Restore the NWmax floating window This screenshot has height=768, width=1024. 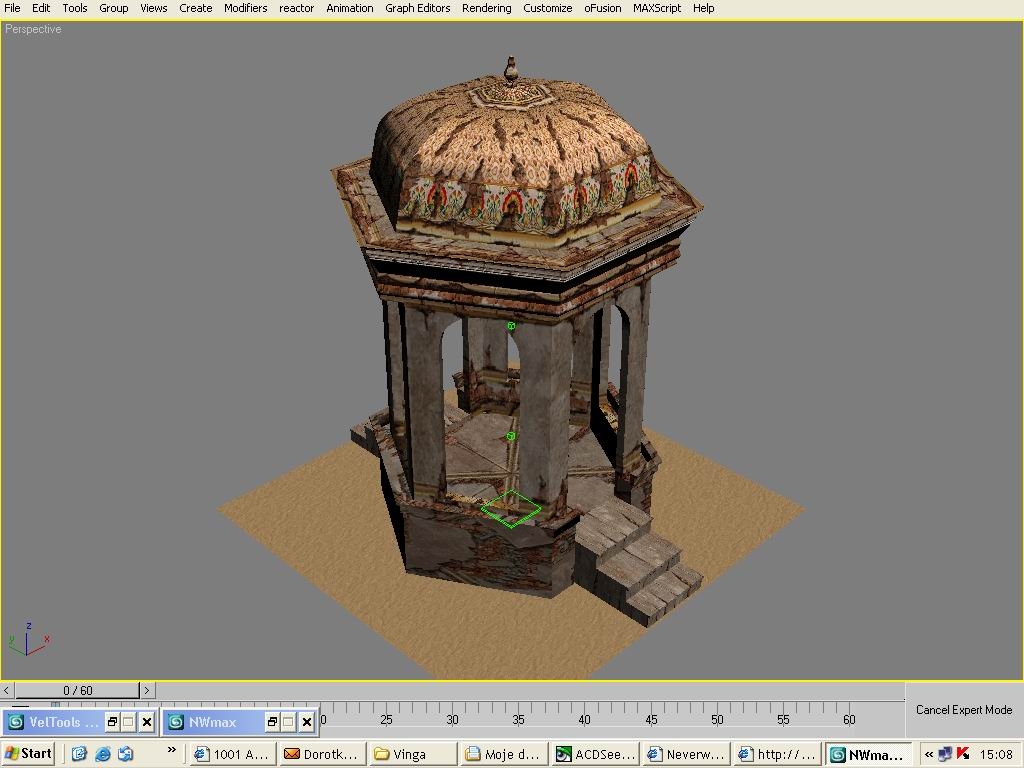(x=272, y=722)
